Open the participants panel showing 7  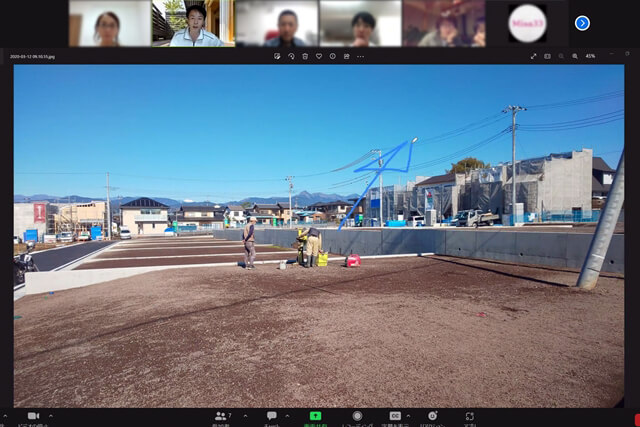click(223, 416)
